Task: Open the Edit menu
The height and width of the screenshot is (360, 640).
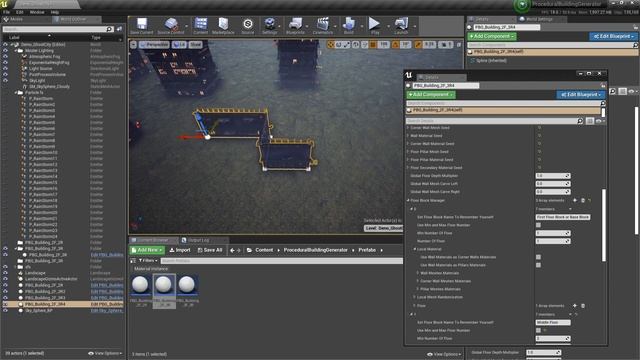Action: pos(20,12)
